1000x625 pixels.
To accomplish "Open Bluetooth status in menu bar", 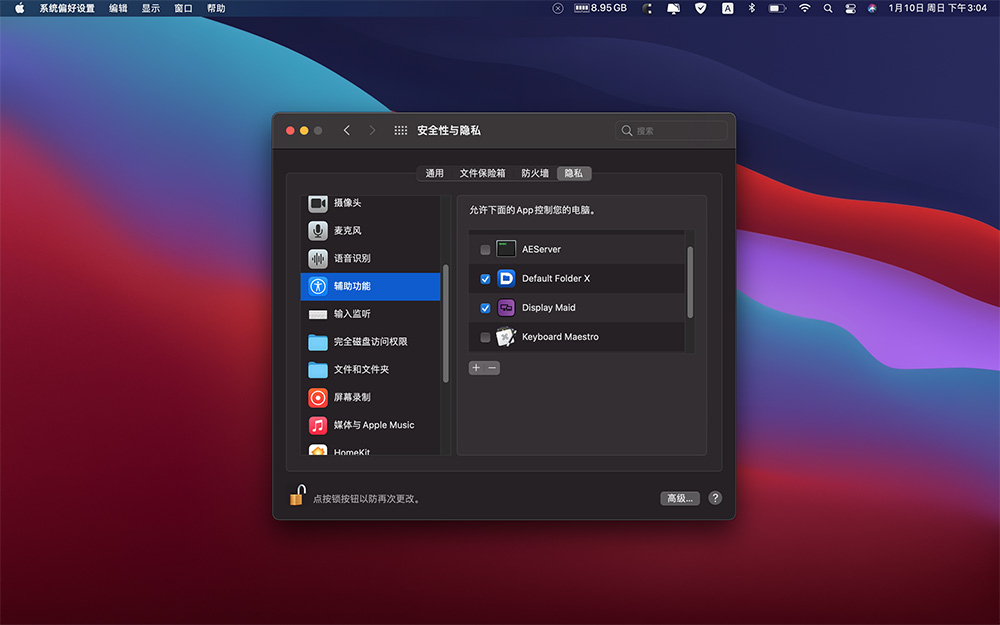I will 751,8.
